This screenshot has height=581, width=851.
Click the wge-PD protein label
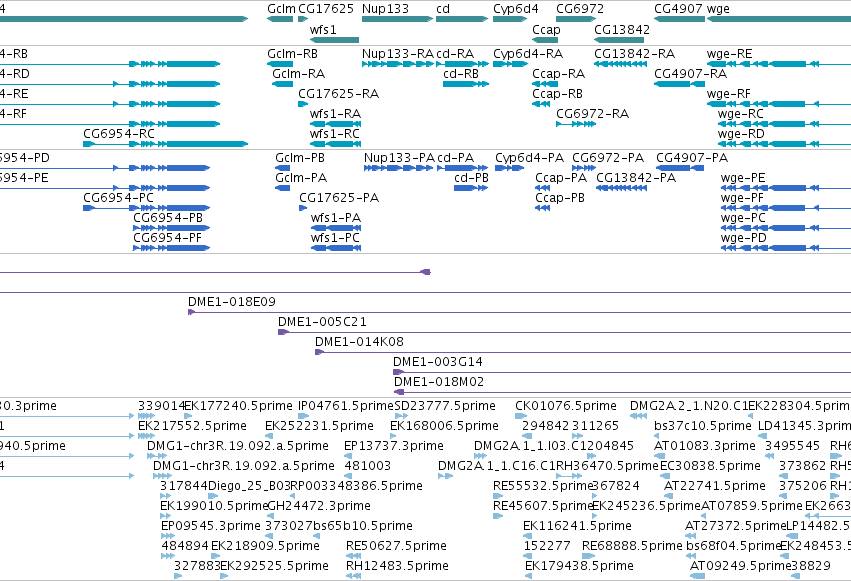click(x=744, y=238)
